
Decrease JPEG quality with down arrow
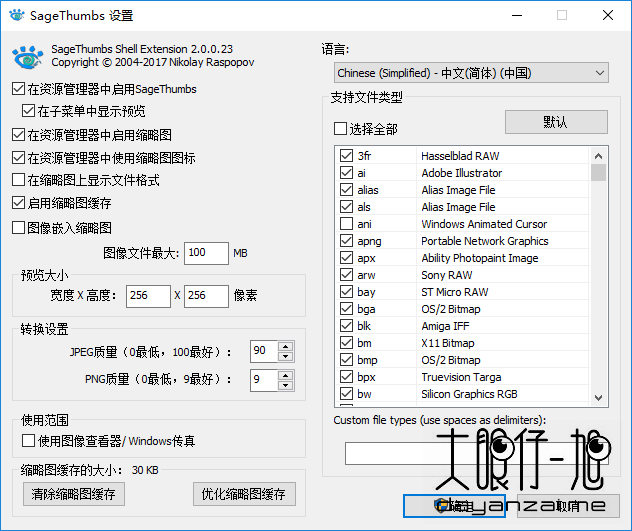click(x=285, y=356)
